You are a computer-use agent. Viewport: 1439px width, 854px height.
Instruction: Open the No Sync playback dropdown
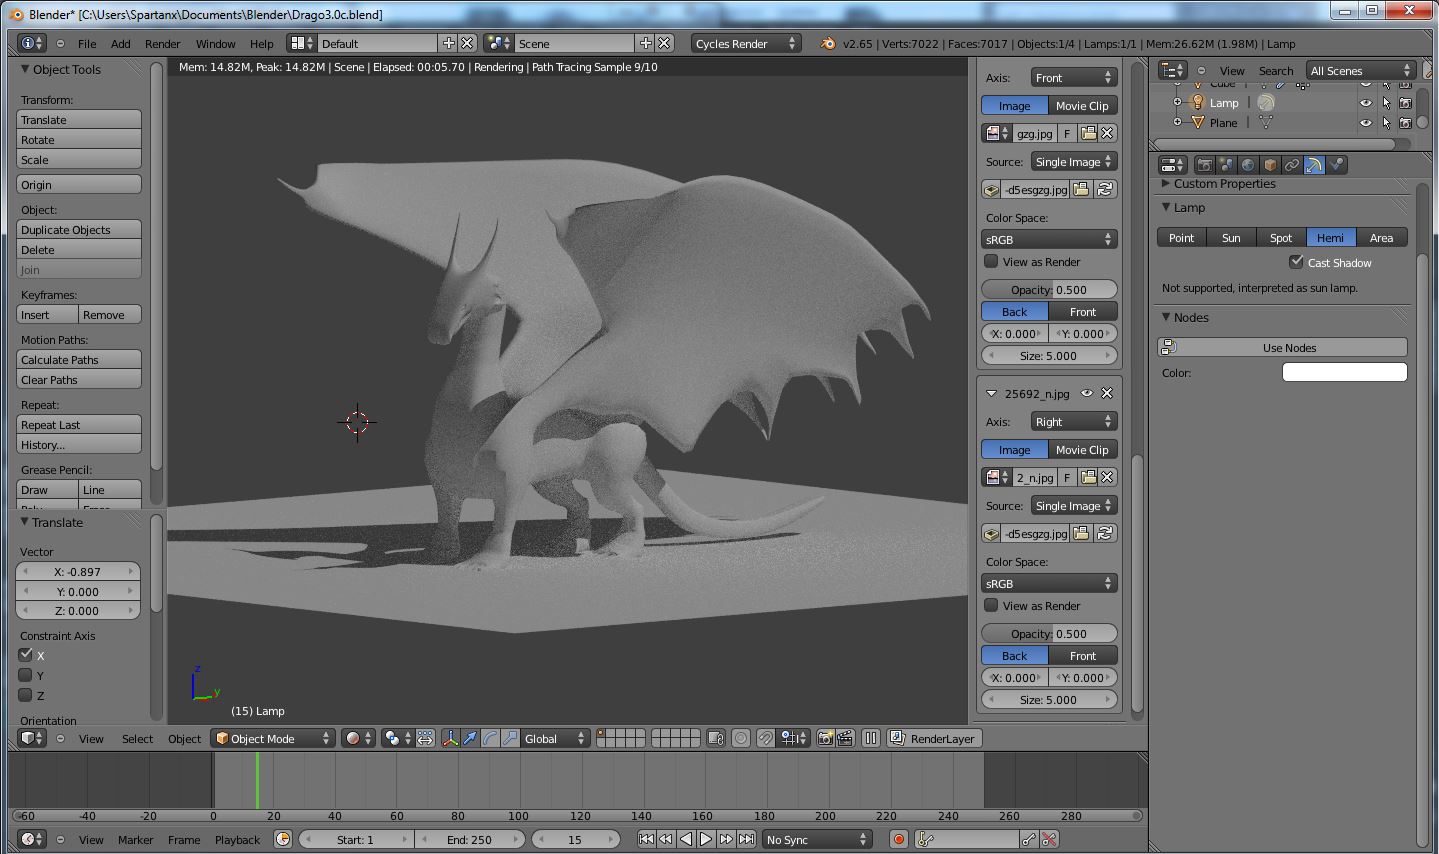(817, 839)
